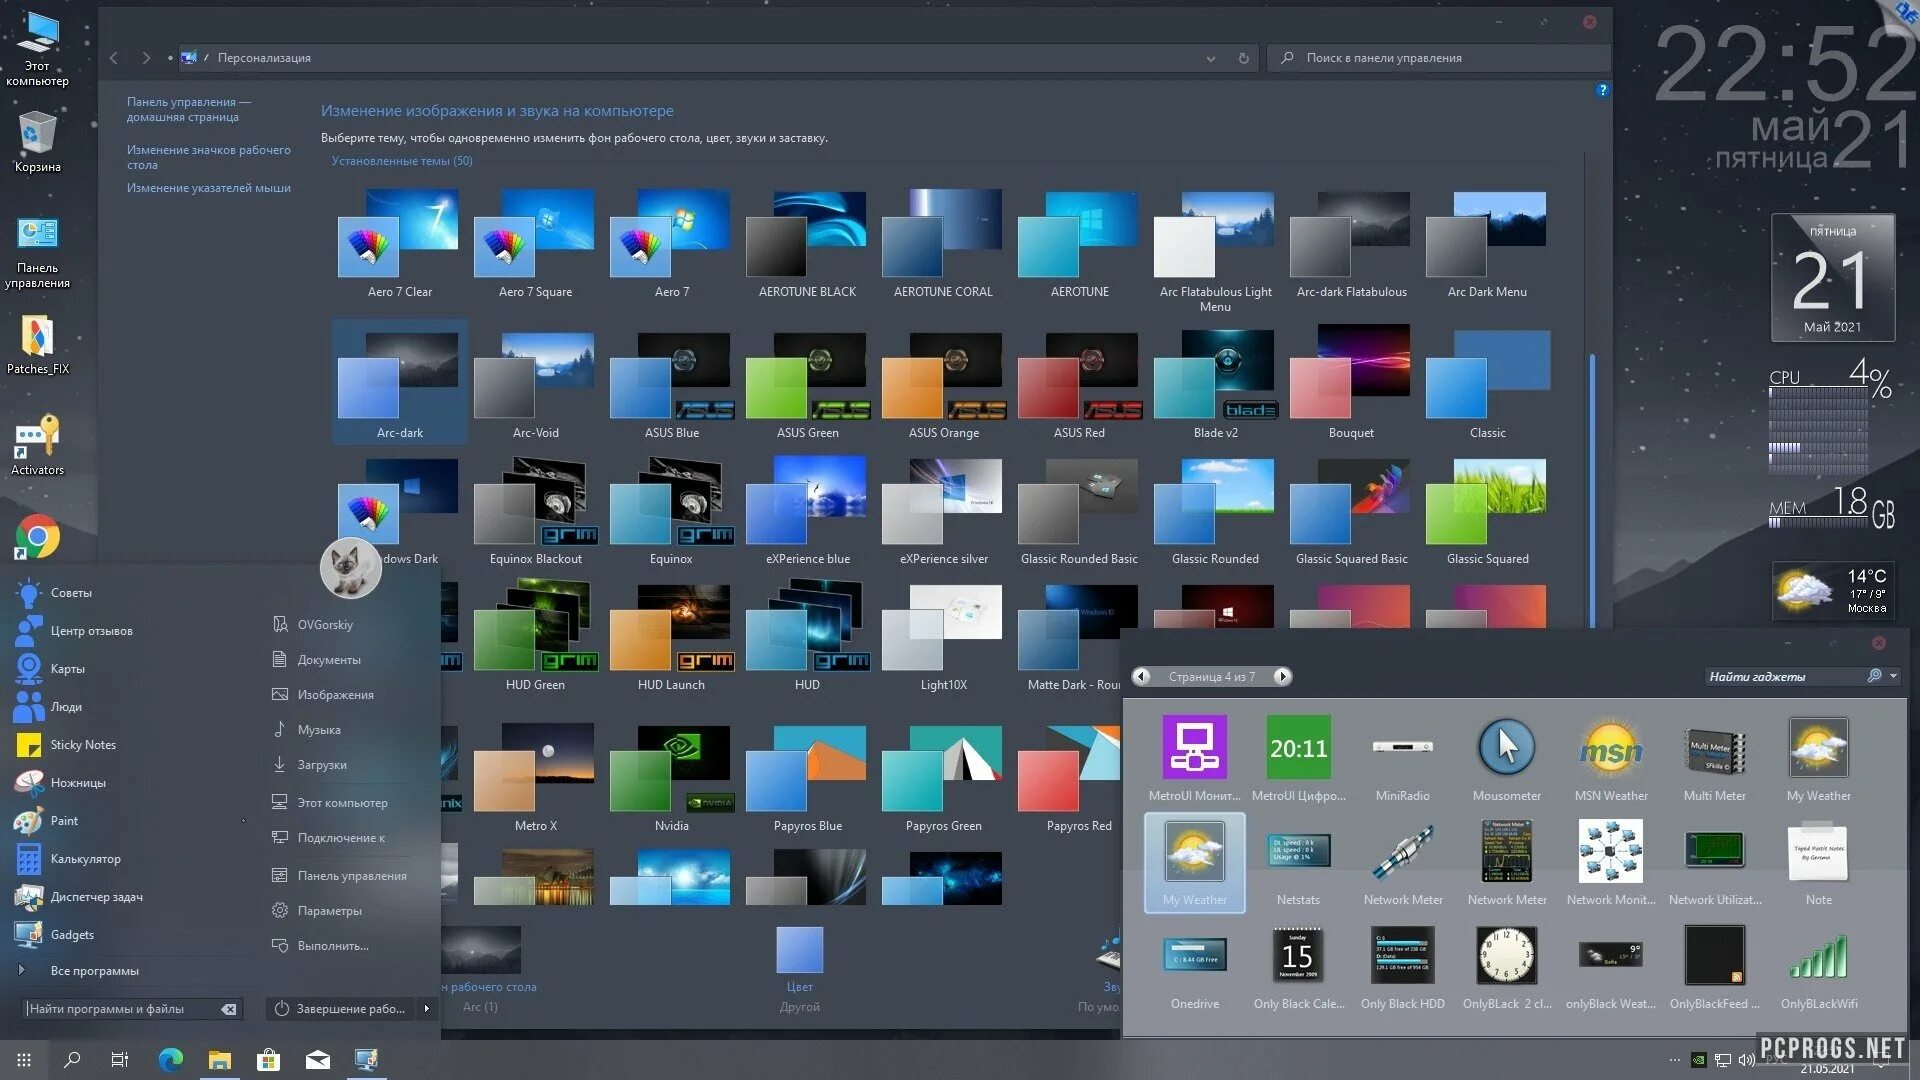Click Выполнить... in Start menu
The height and width of the screenshot is (1080, 1920).
coord(332,945)
